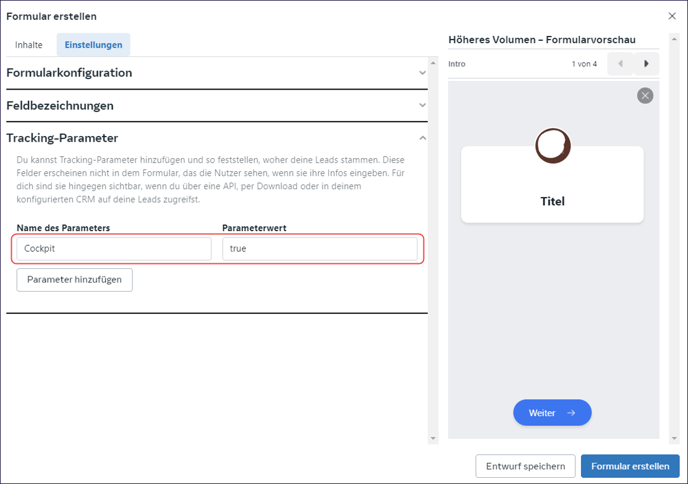Click Formular erstellen blue button
The image size is (688, 484).
pos(630,466)
